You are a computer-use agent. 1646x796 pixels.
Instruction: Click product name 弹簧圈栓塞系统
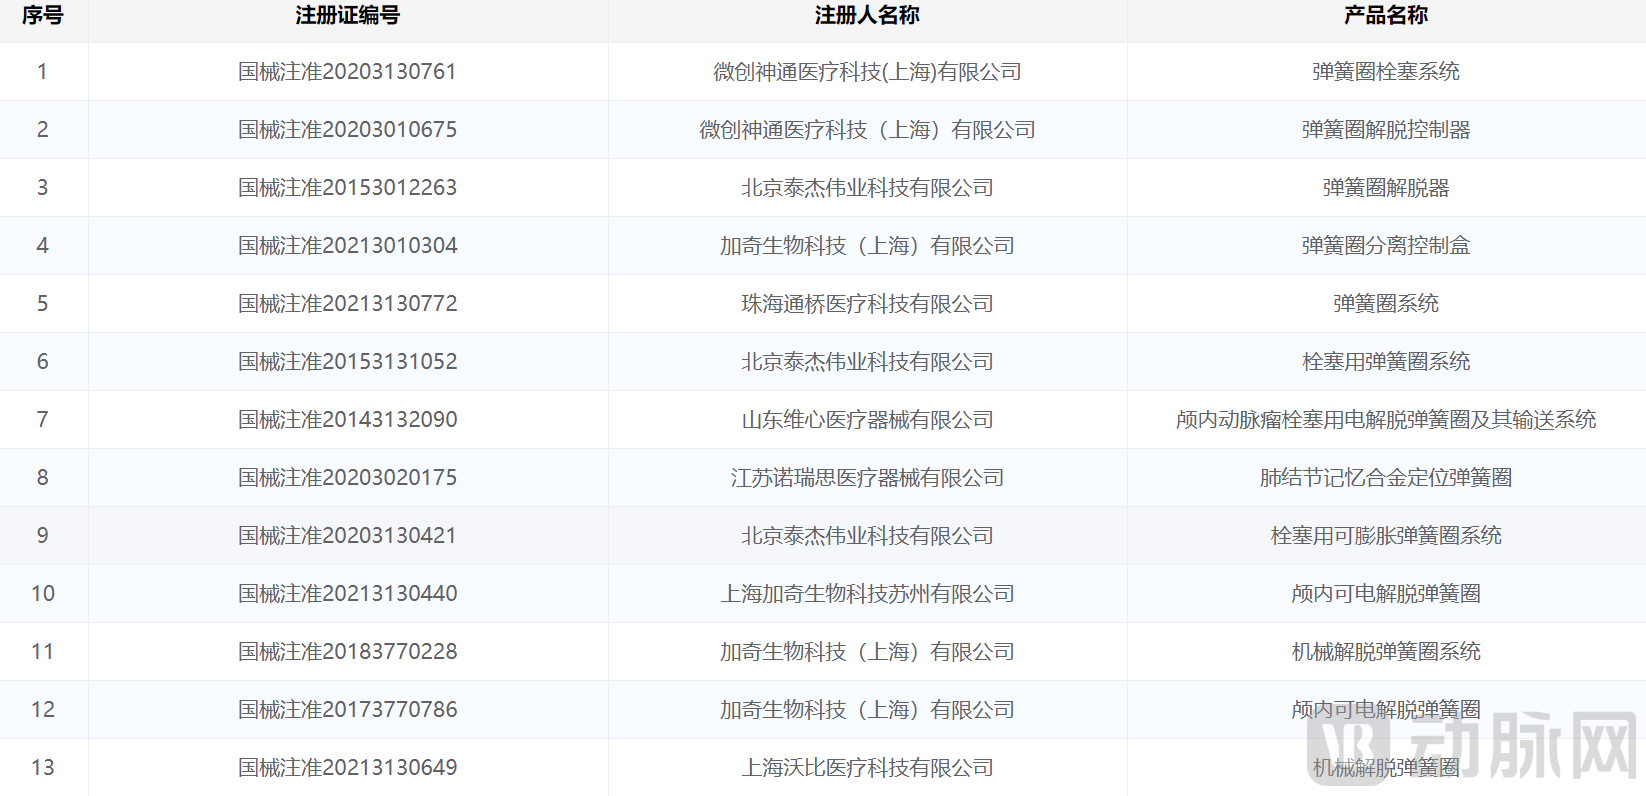(1385, 72)
